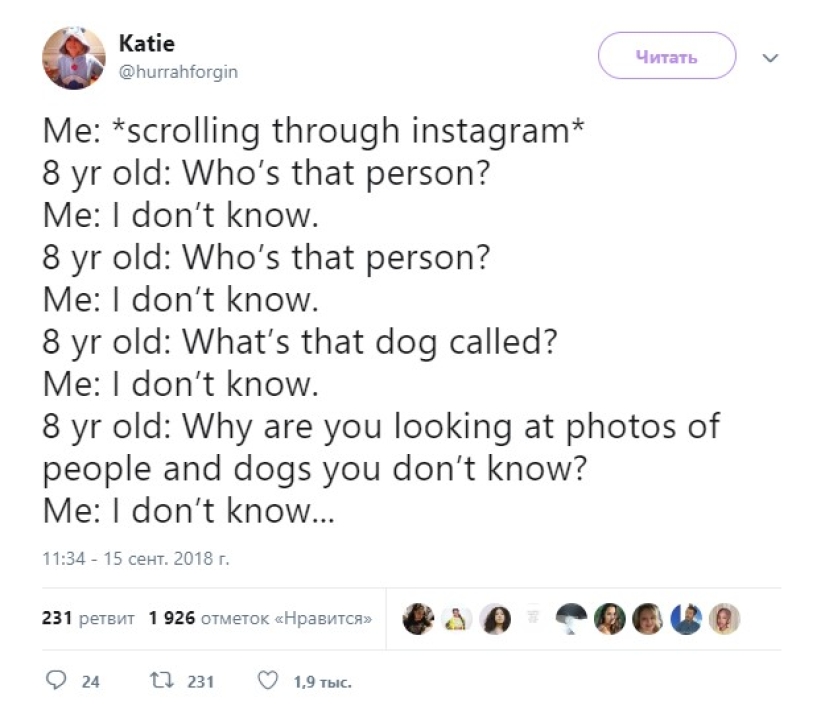View the 231 ретвит list

pyautogui.click(x=88, y=619)
